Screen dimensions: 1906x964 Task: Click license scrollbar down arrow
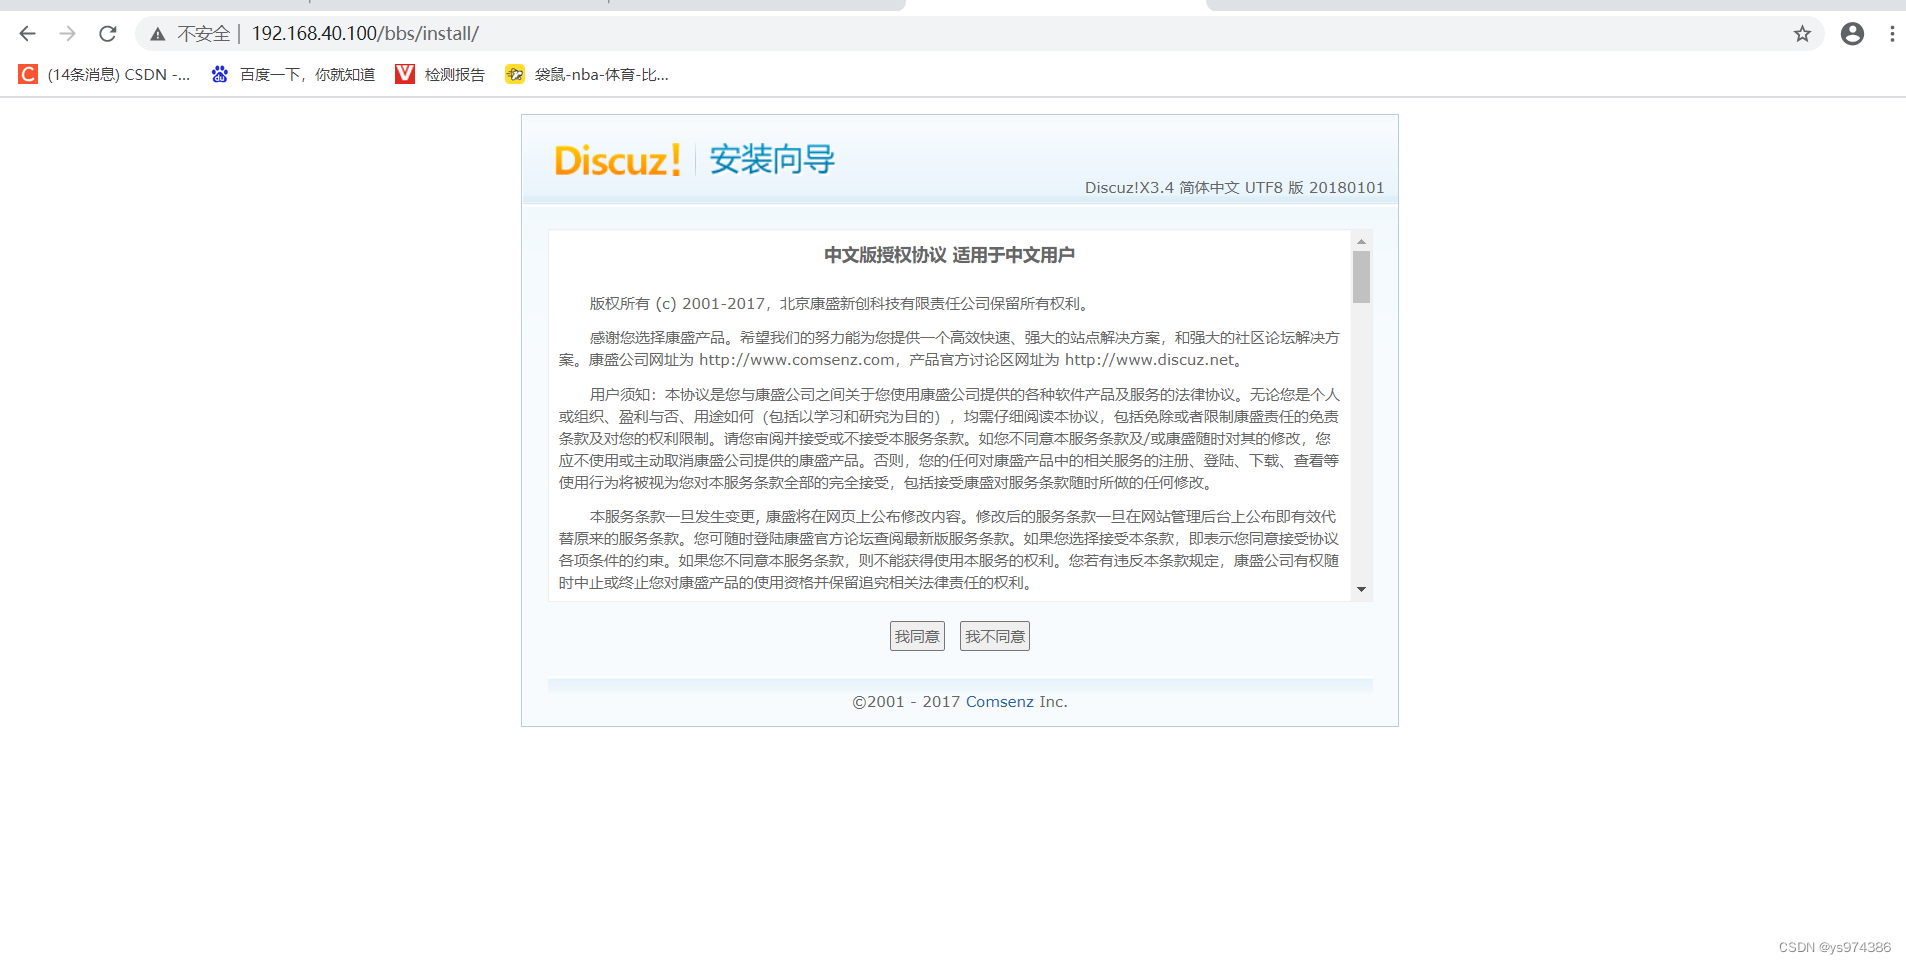tap(1361, 590)
